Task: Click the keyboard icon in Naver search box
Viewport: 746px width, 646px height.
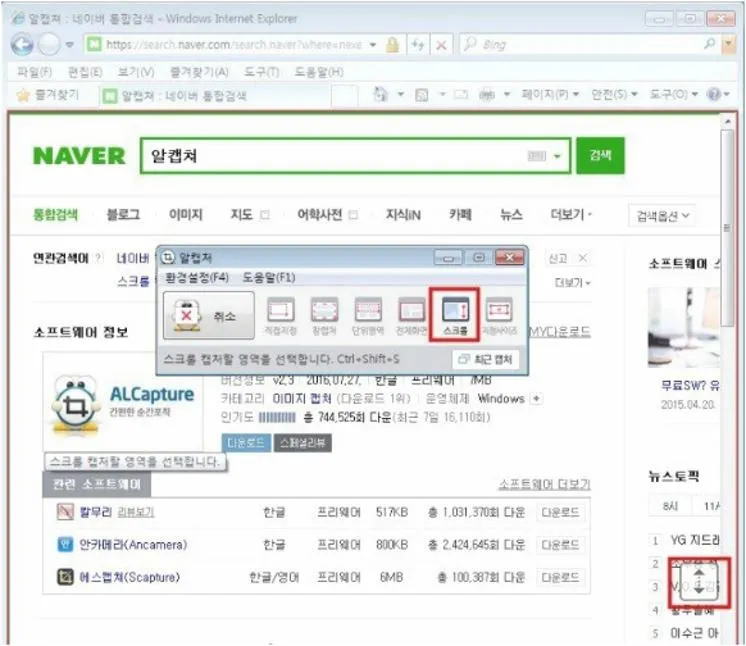Action: pos(537,156)
